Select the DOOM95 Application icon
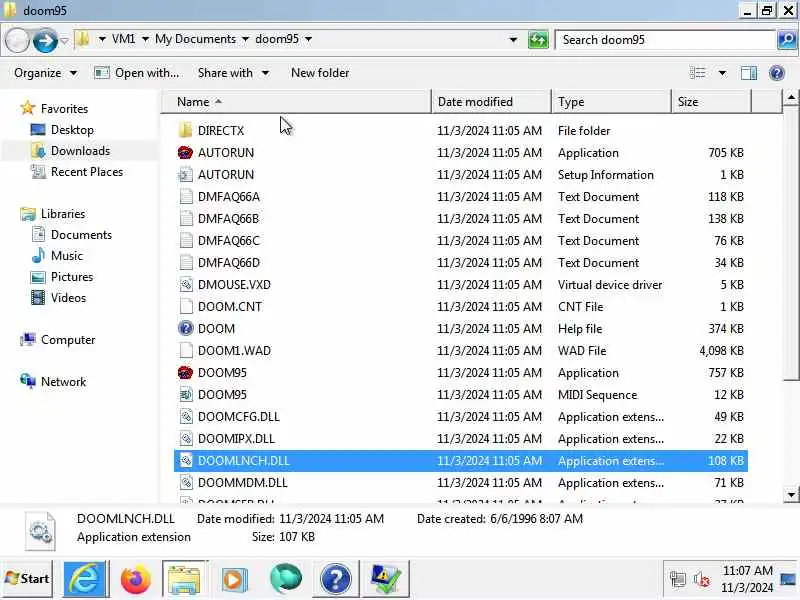The height and width of the screenshot is (600, 800). (185, 372)
